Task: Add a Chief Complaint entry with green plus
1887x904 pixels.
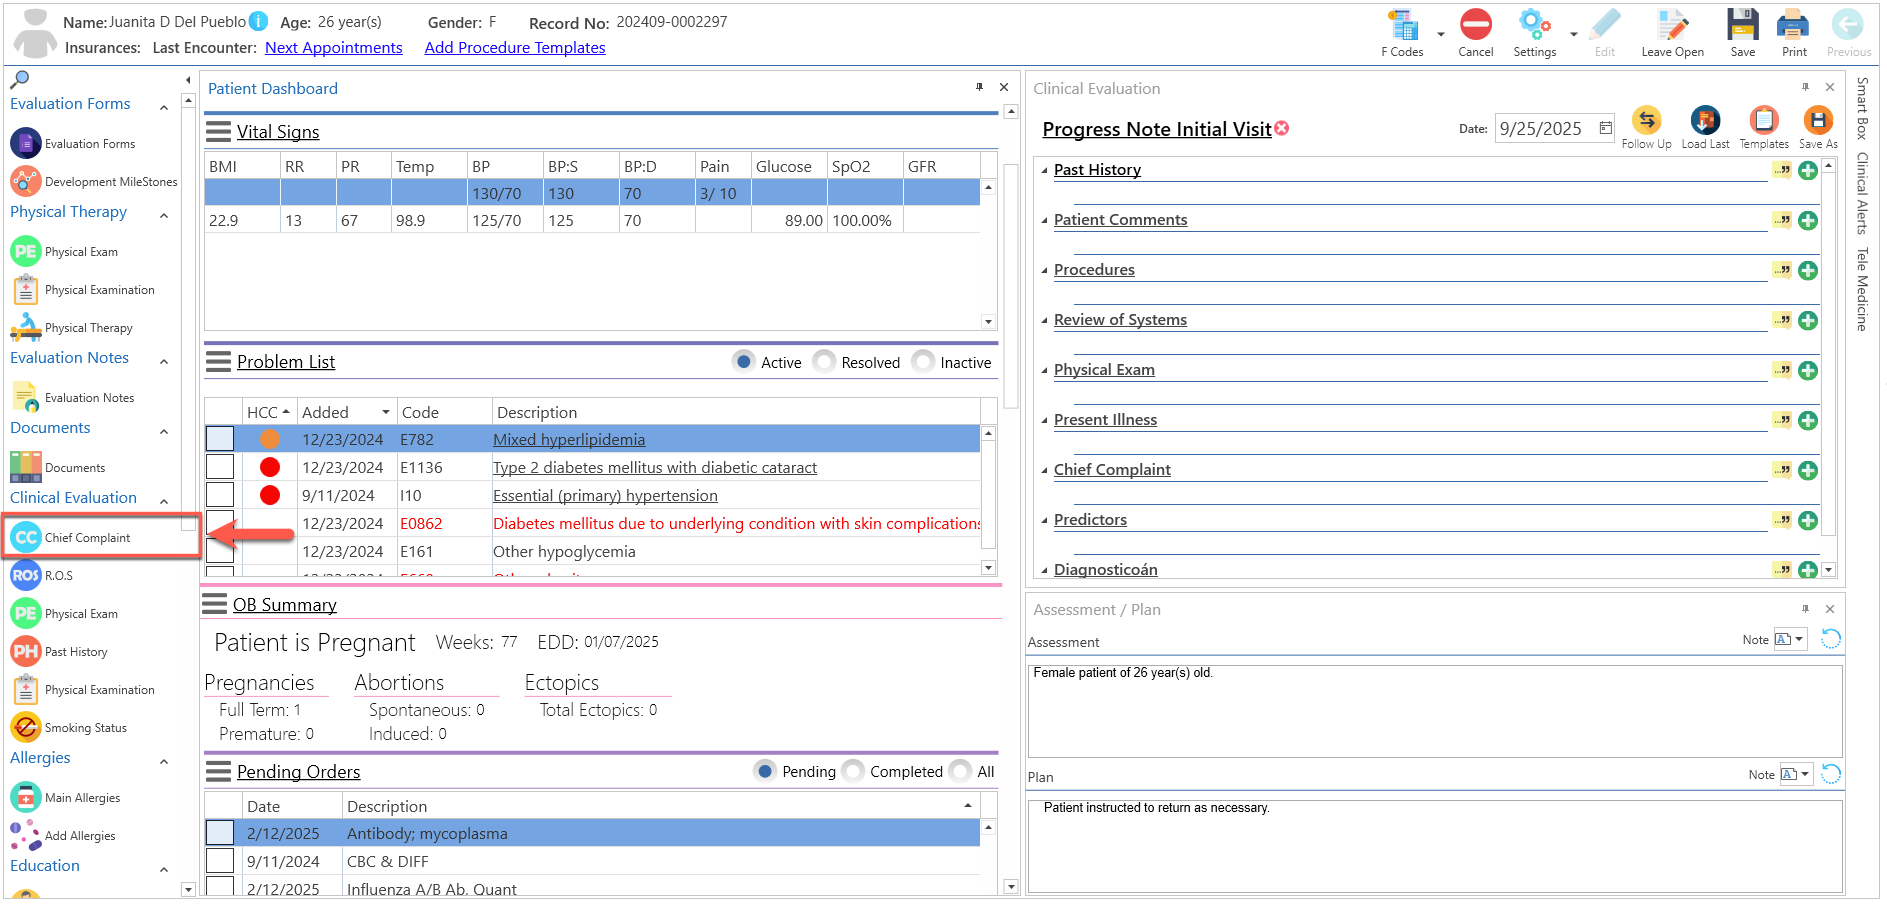Action: [1808, 470]
